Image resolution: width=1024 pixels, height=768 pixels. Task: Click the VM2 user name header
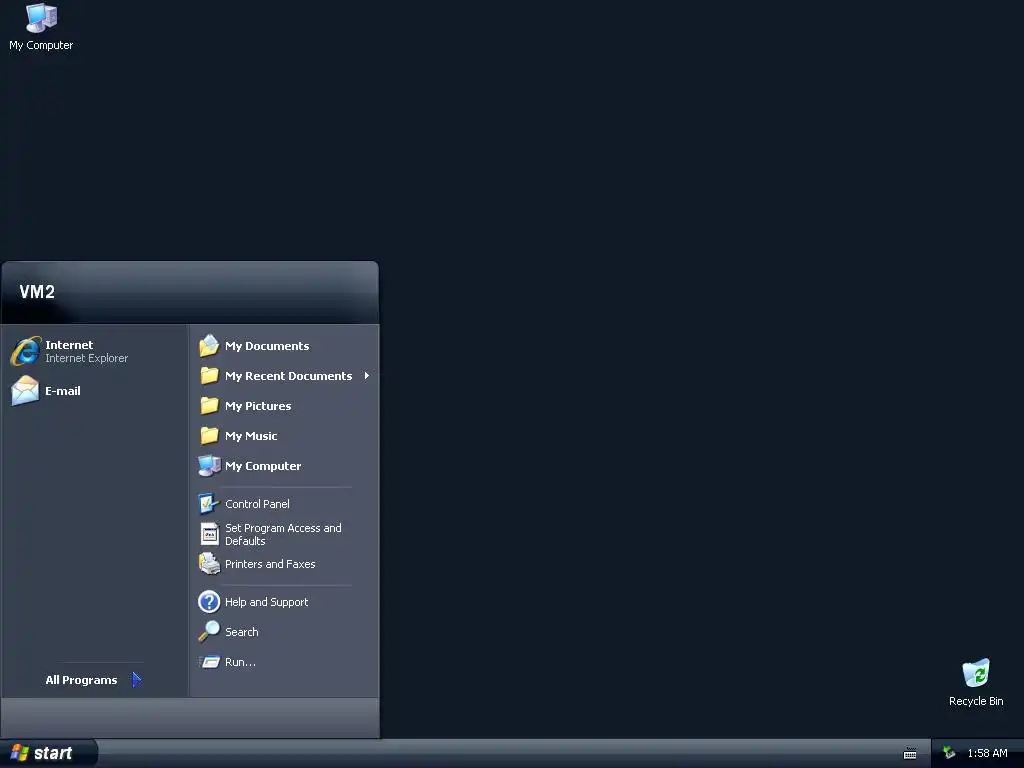pyautogui.click(x=37, y=292)
